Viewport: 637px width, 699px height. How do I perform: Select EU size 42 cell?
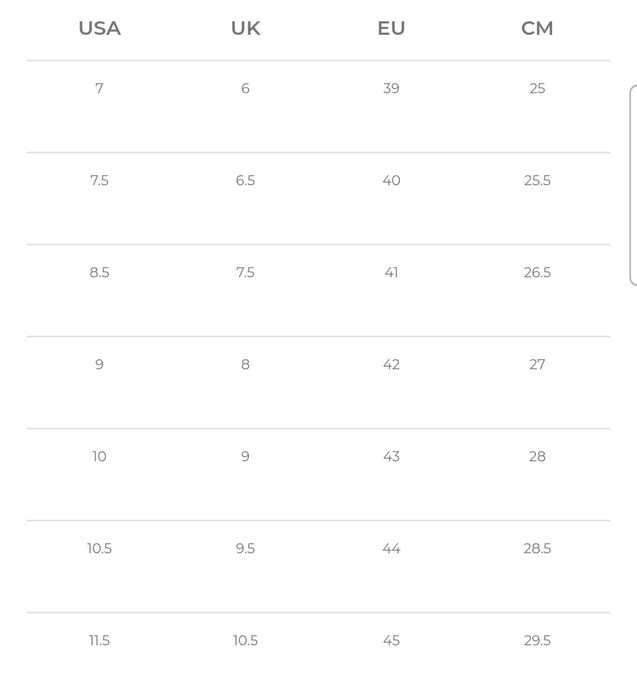click(x=391, y=365)
